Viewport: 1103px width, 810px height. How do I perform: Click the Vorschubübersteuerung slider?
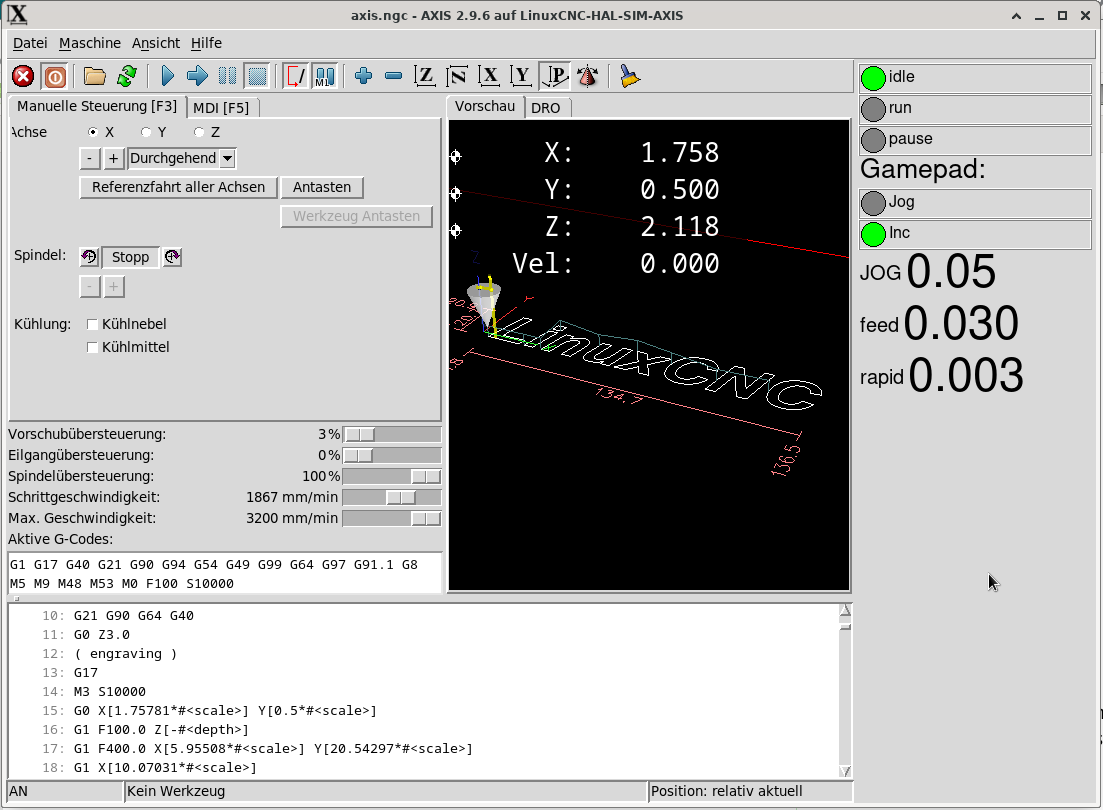click(391, 434)
